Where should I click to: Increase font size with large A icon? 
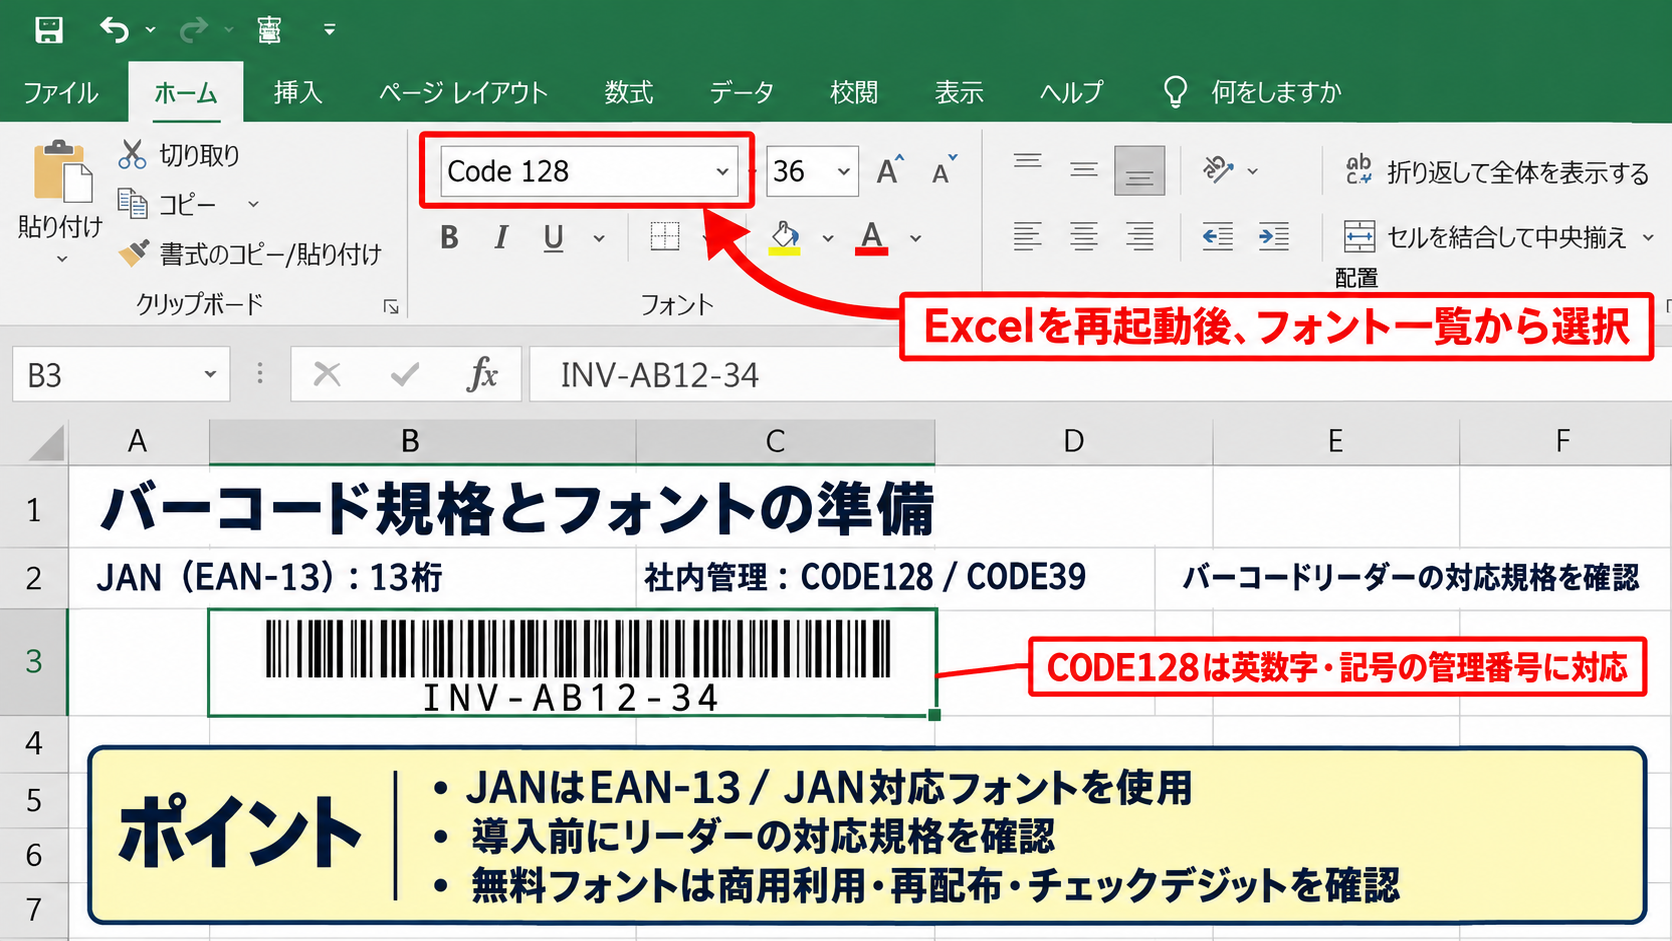[890, 171]
